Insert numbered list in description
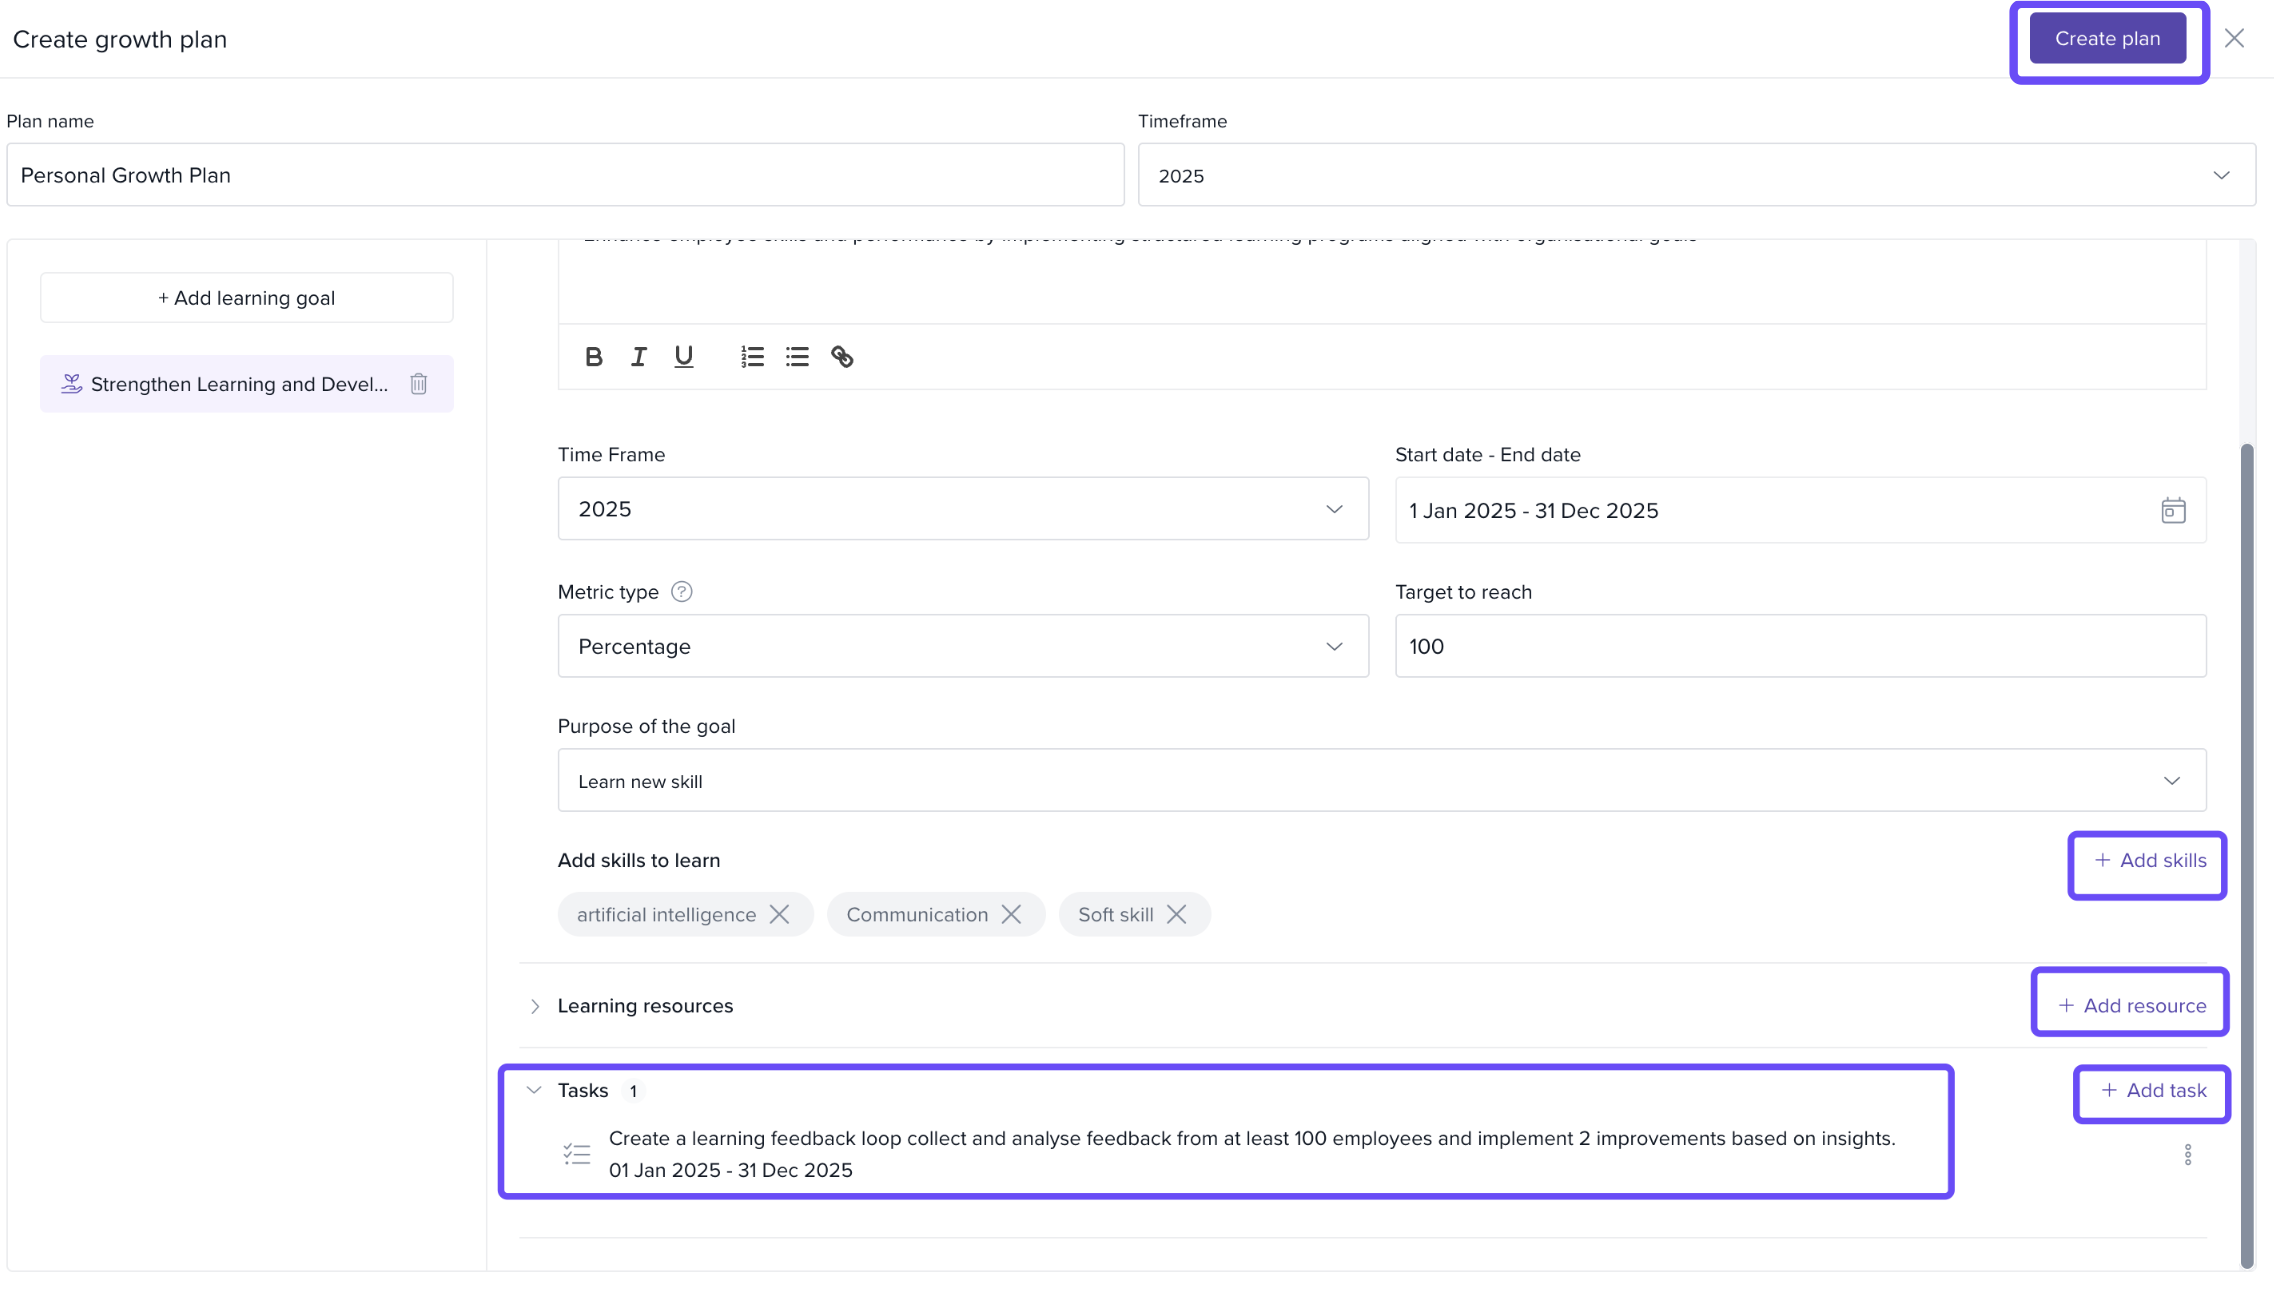 752,357
